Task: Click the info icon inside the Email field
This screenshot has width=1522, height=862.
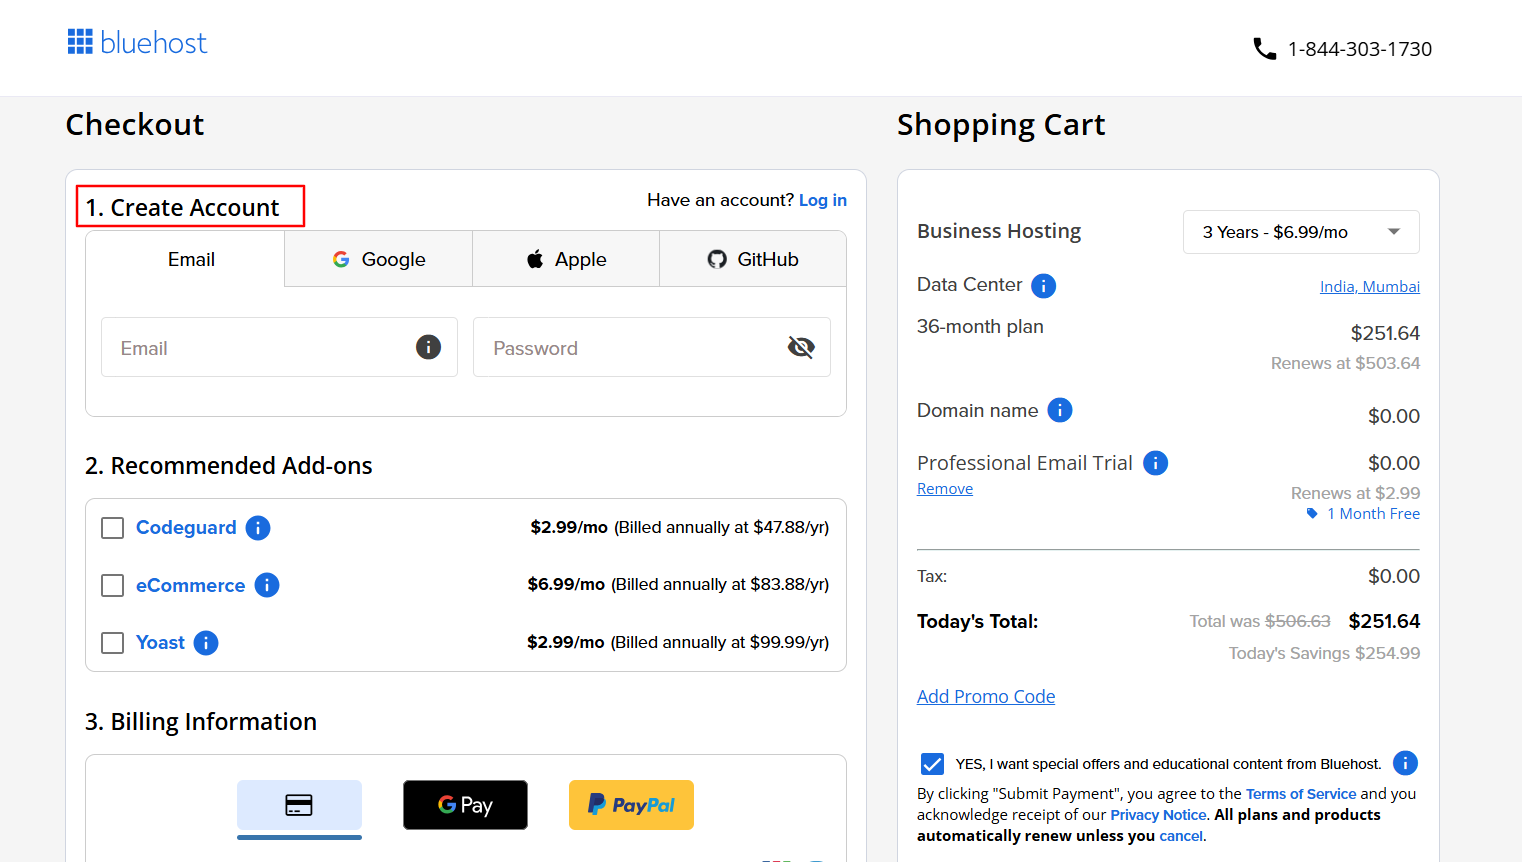Action: point(428,347)
